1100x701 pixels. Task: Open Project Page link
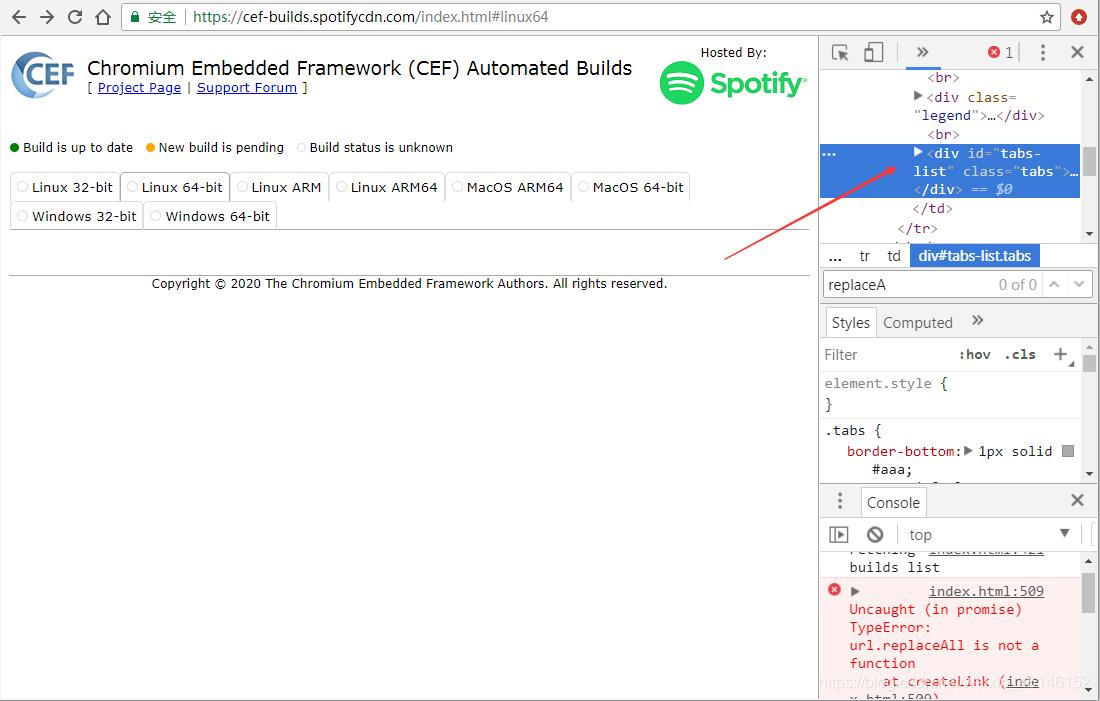(139, 88)
